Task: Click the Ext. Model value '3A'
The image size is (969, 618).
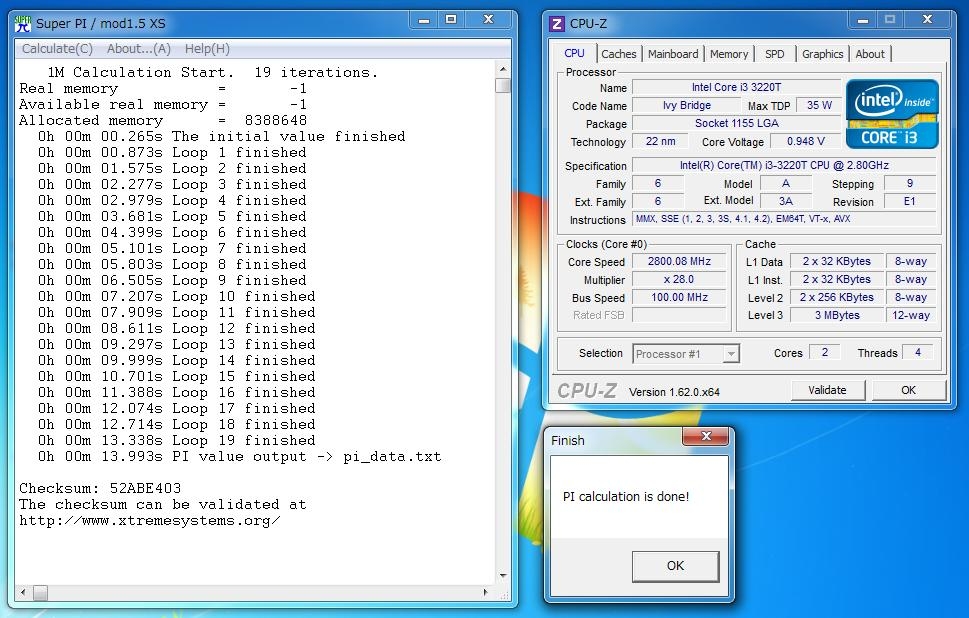Action: [x=785, y=201]
